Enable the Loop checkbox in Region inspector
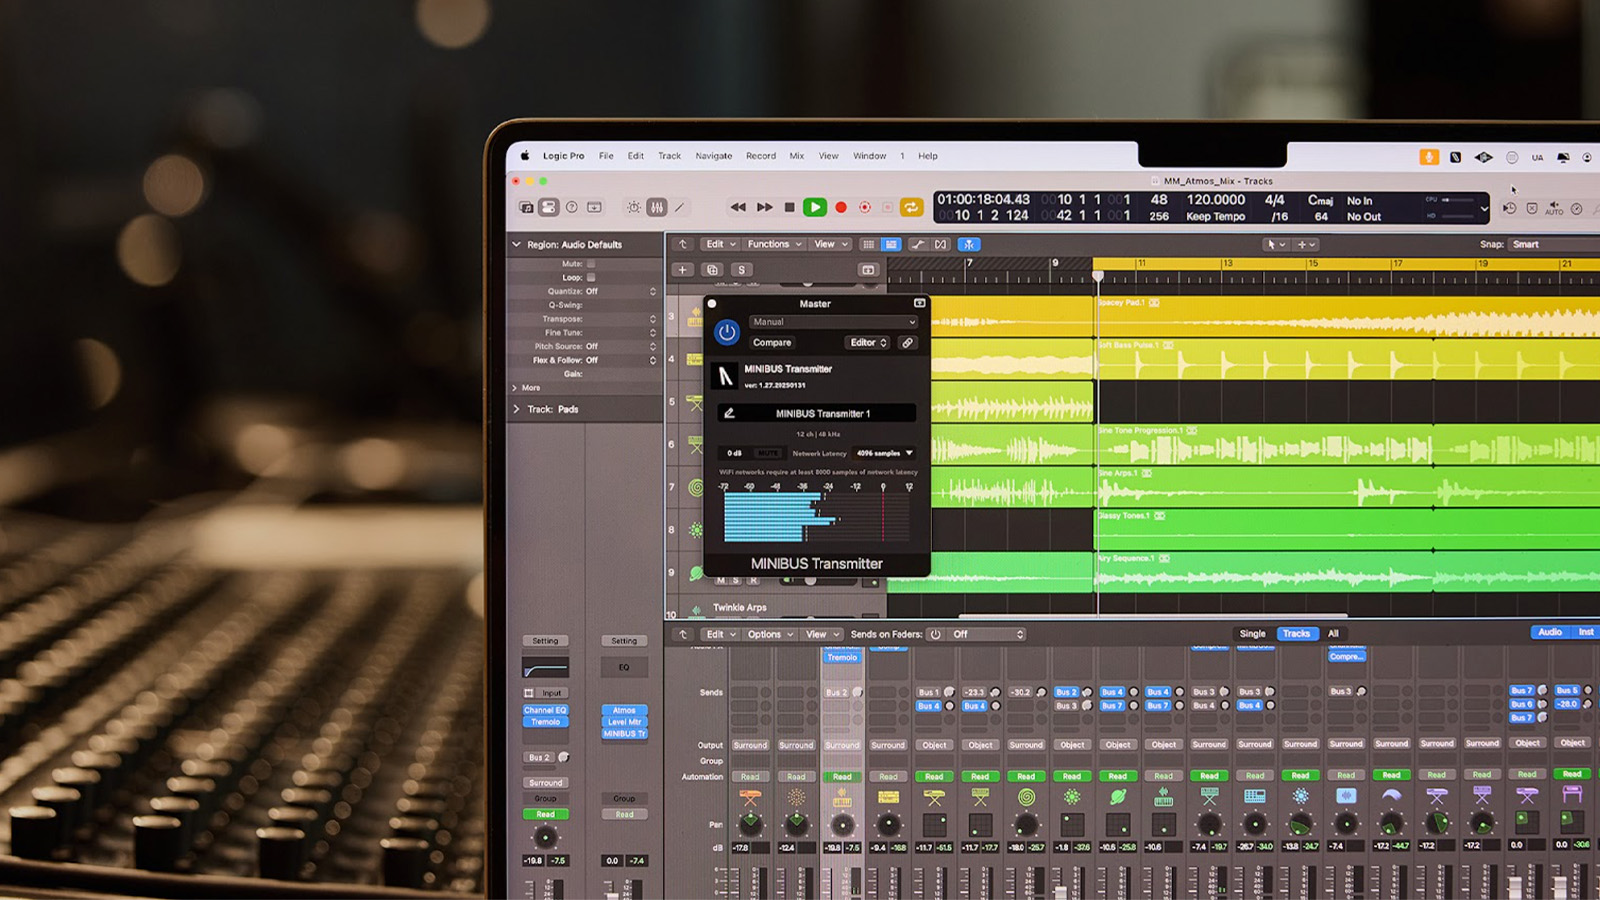The width and height of the screenshot is (1600, 900). 591,278
